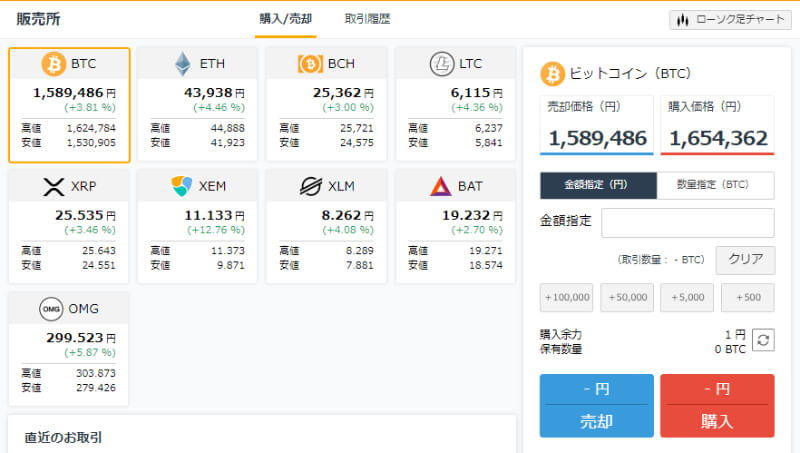Pick the XEM NEM icon

click(x=181, y=186)
